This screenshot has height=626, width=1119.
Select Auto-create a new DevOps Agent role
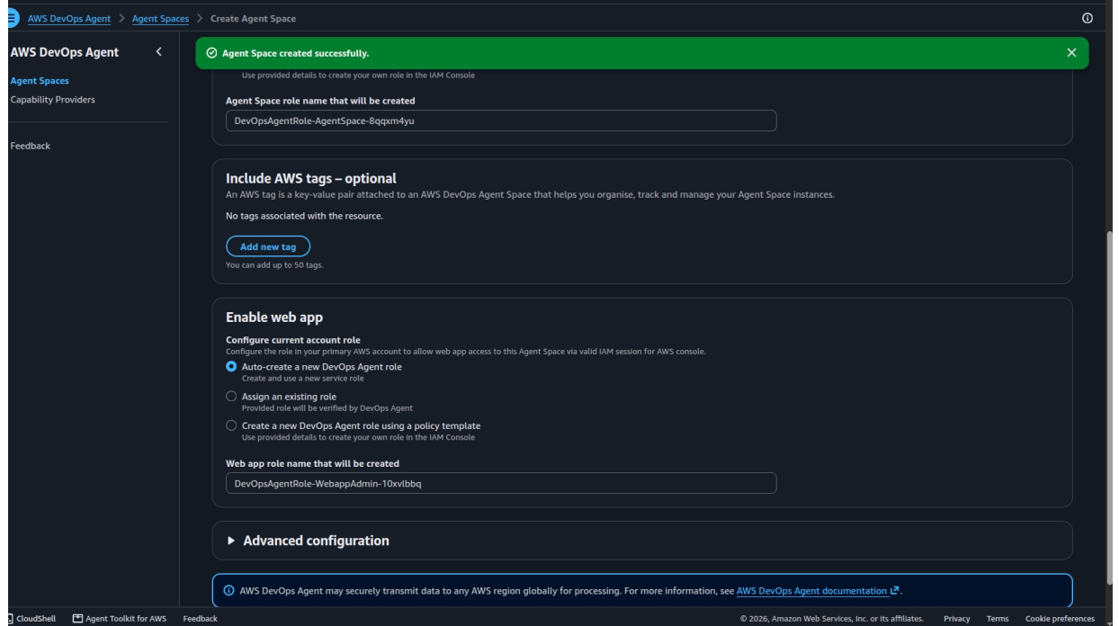pyautogui.click(x=231, y=366)
